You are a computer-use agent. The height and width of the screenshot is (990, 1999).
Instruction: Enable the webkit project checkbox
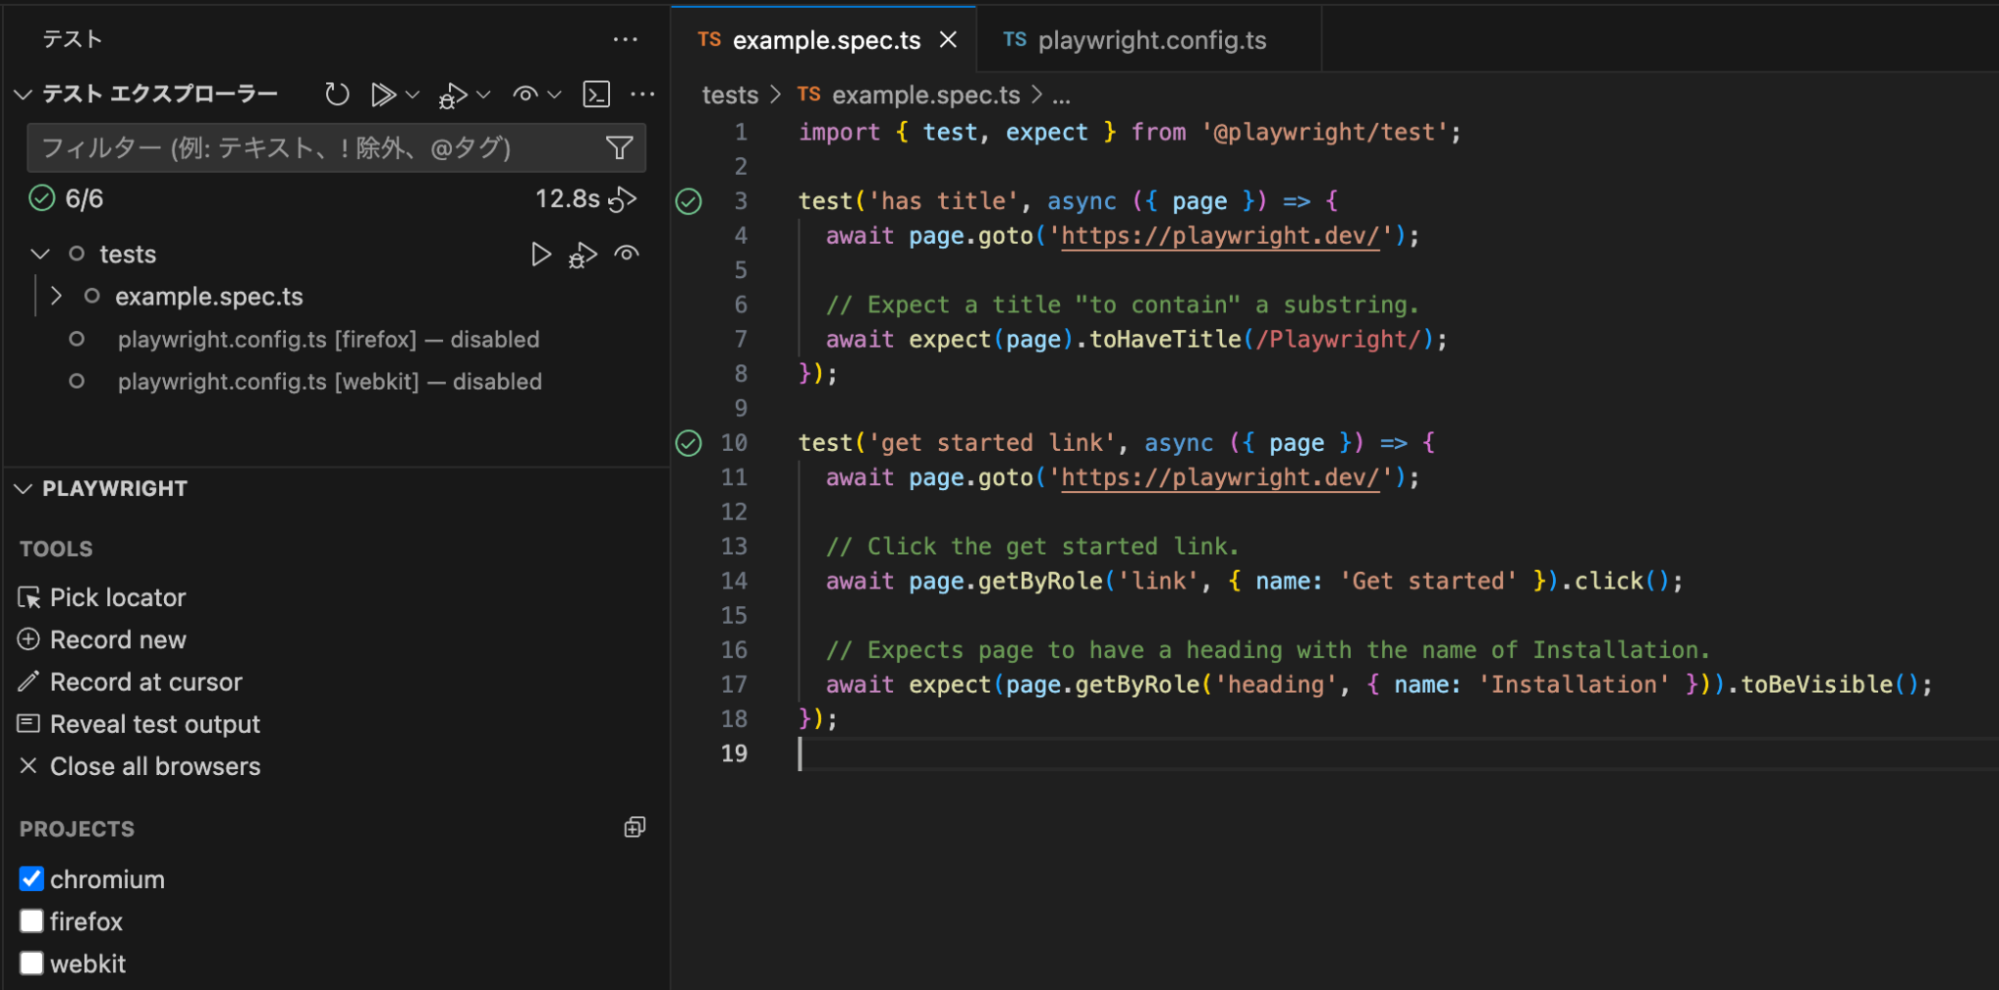coord(32,963)
